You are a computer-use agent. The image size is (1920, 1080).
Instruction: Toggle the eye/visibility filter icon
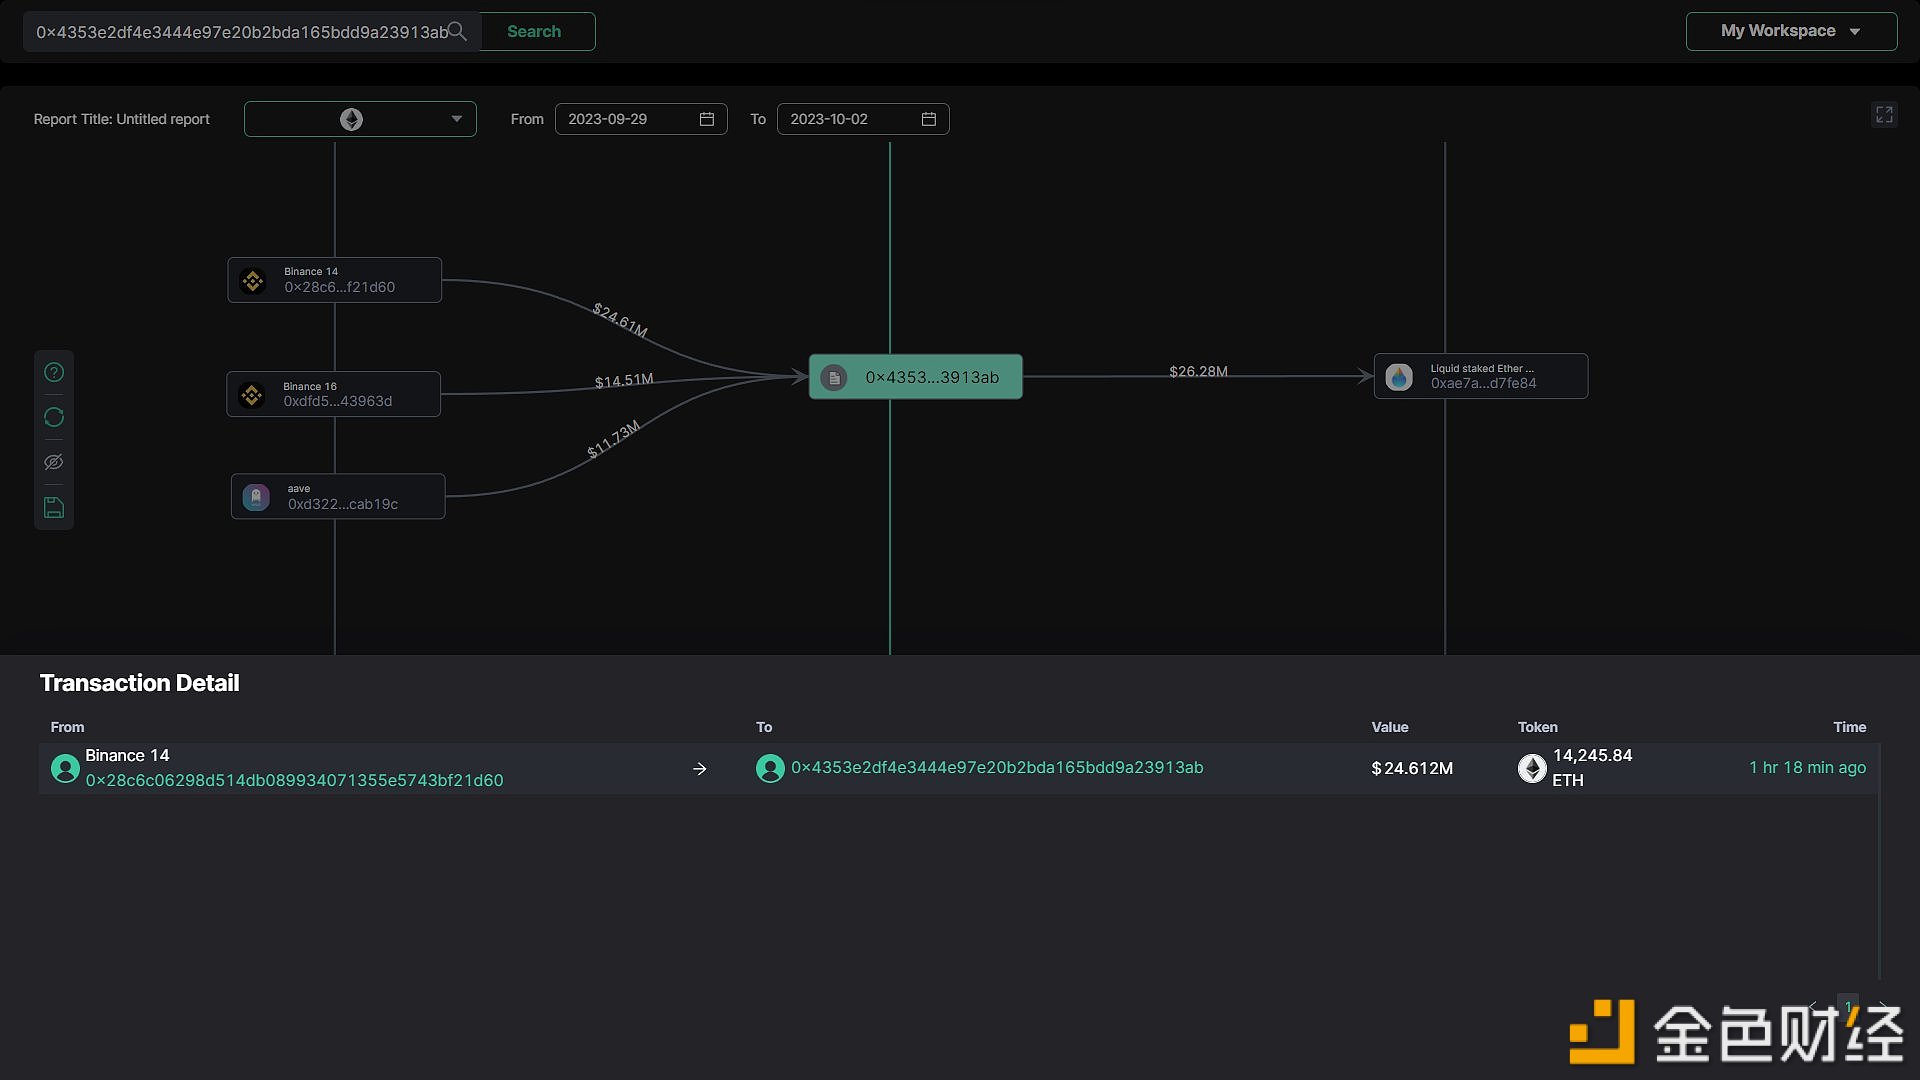click(x=54, y=462)
